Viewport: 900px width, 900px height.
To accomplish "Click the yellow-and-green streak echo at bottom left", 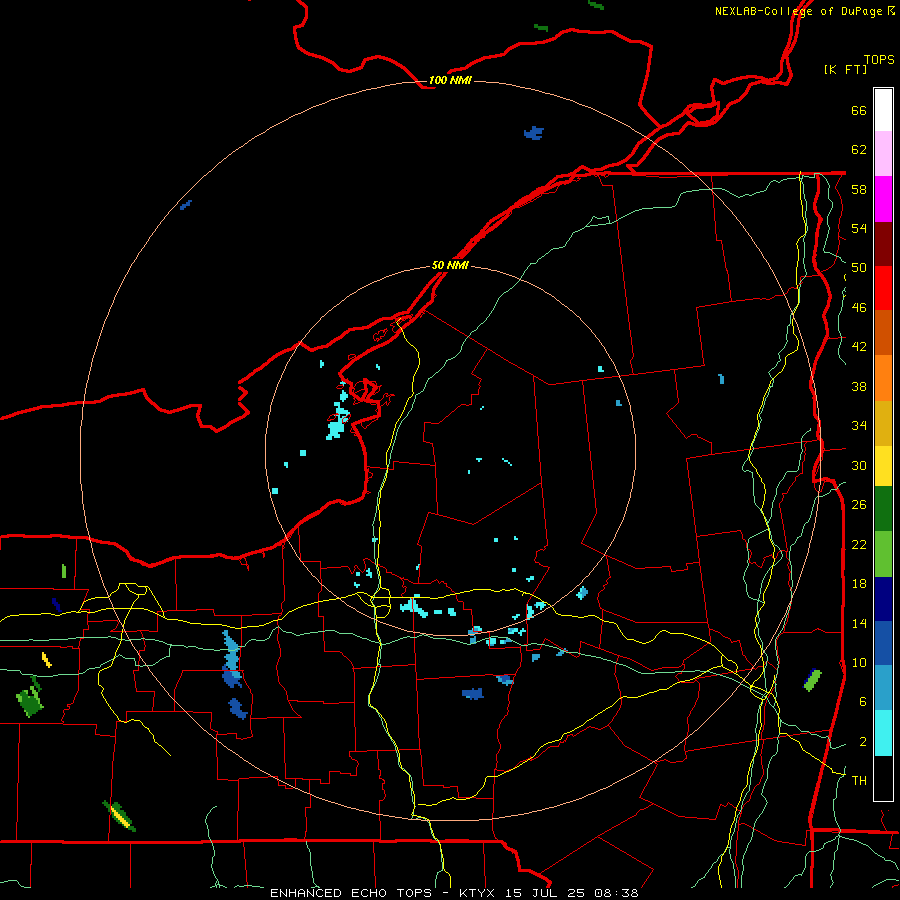I will (119, 816).
